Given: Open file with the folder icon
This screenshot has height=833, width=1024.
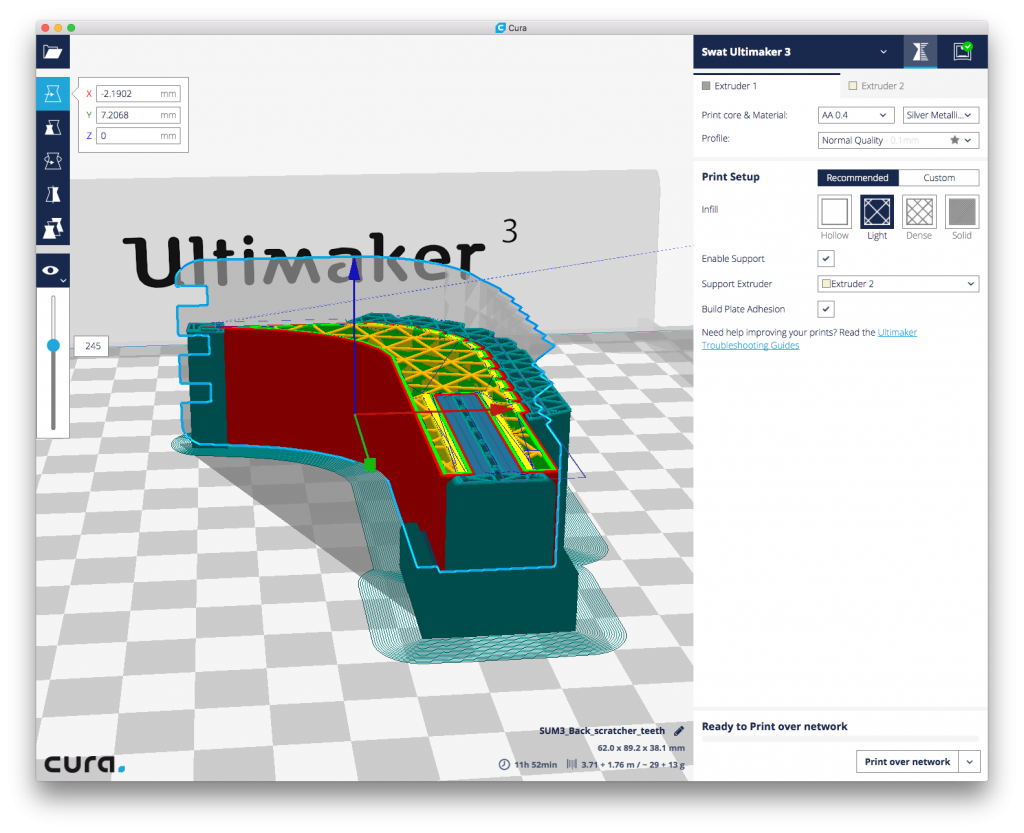Looking at the screenshot, I should (x=53, y=52).
